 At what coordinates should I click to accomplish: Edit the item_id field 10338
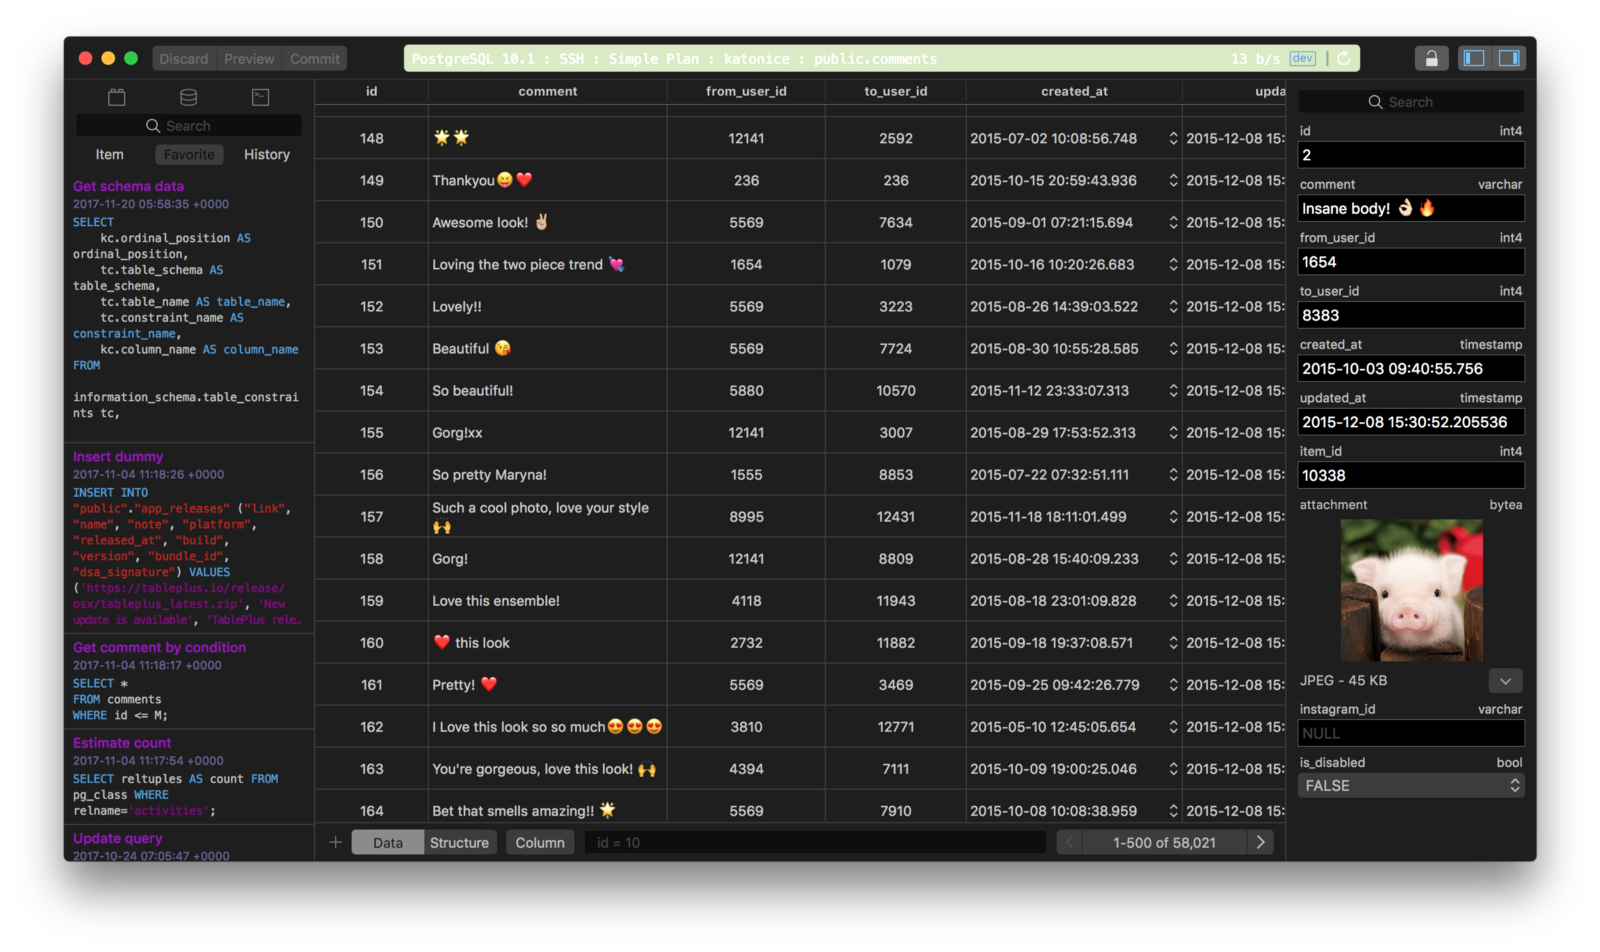(1411, 476)
